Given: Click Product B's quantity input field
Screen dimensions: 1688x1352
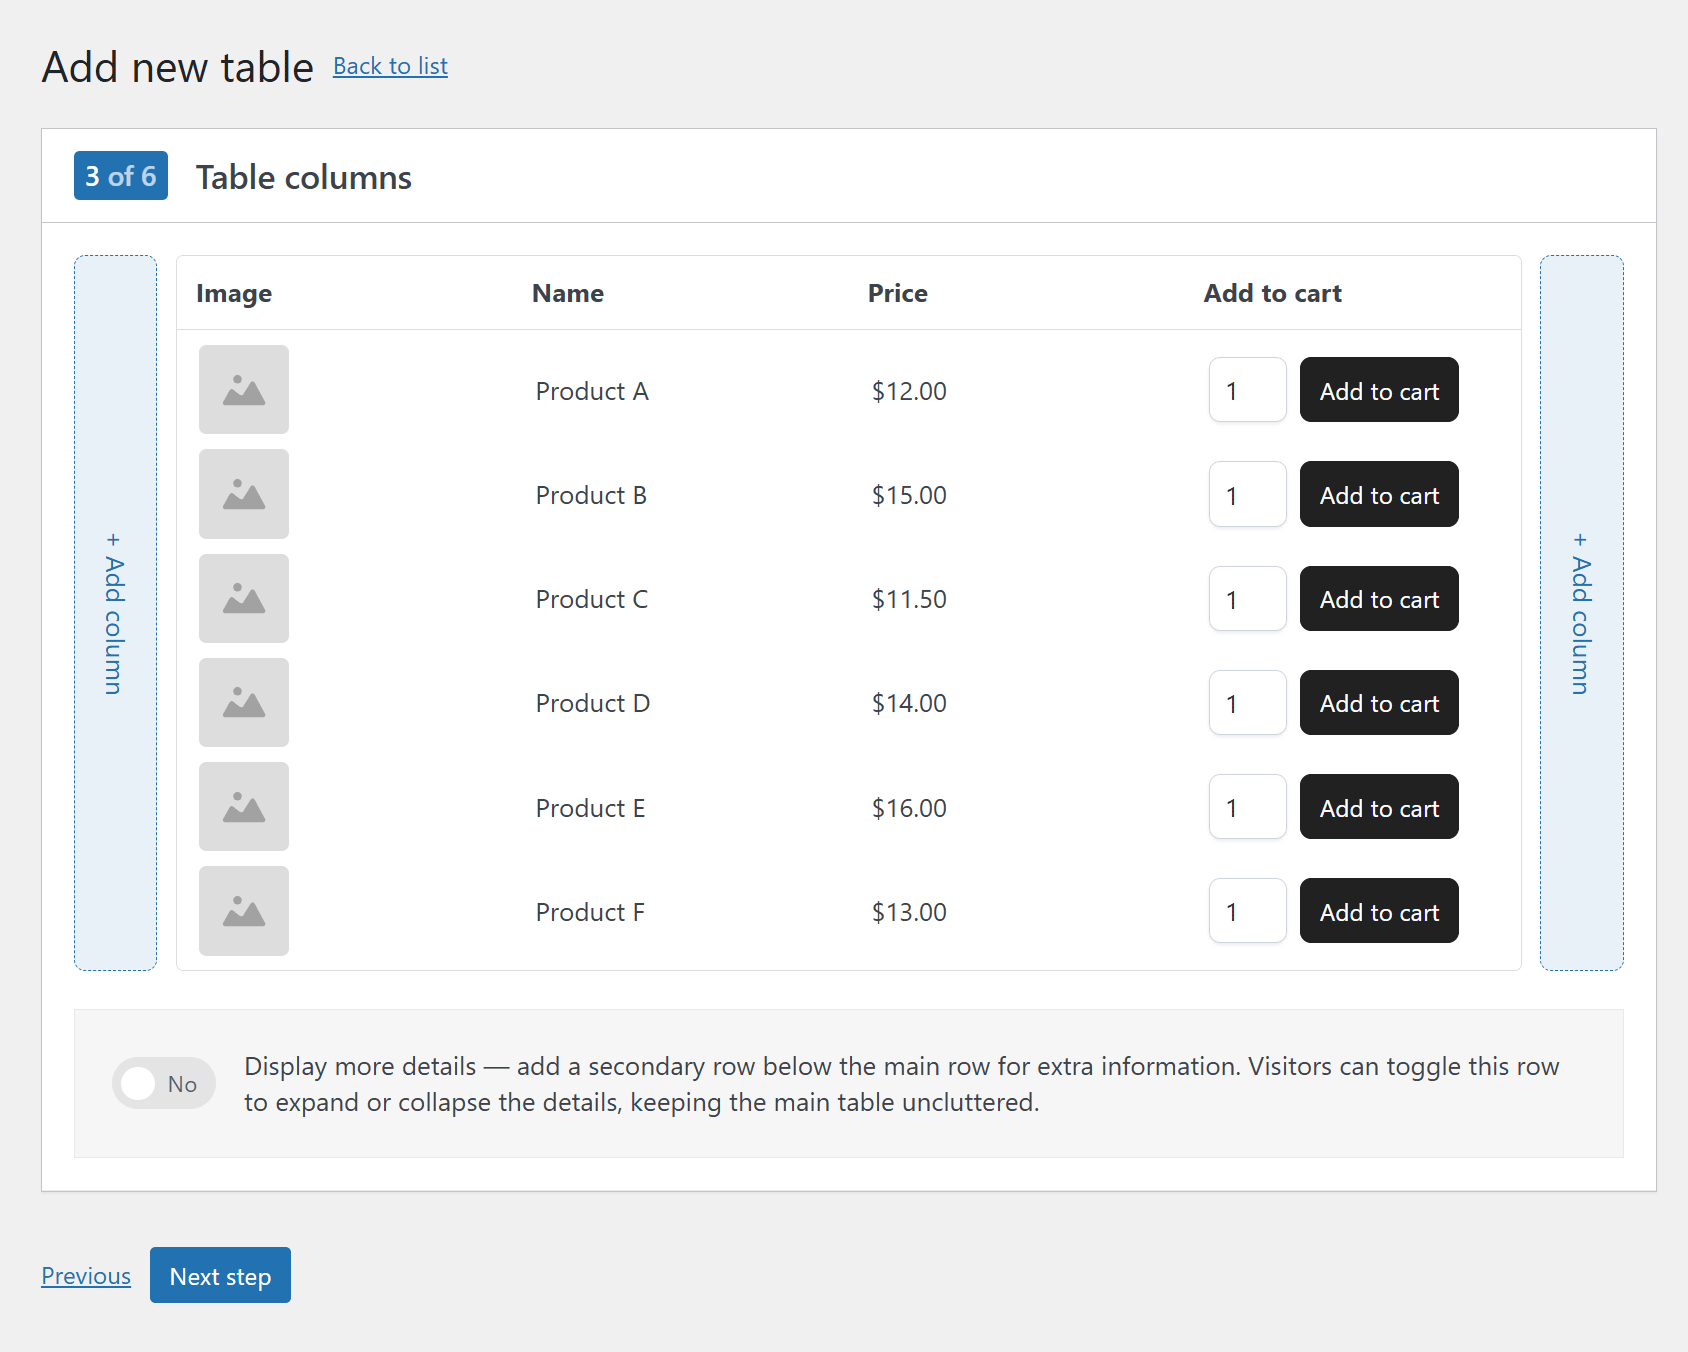Looking at the screenshot, I should [x=1246, y=494].
